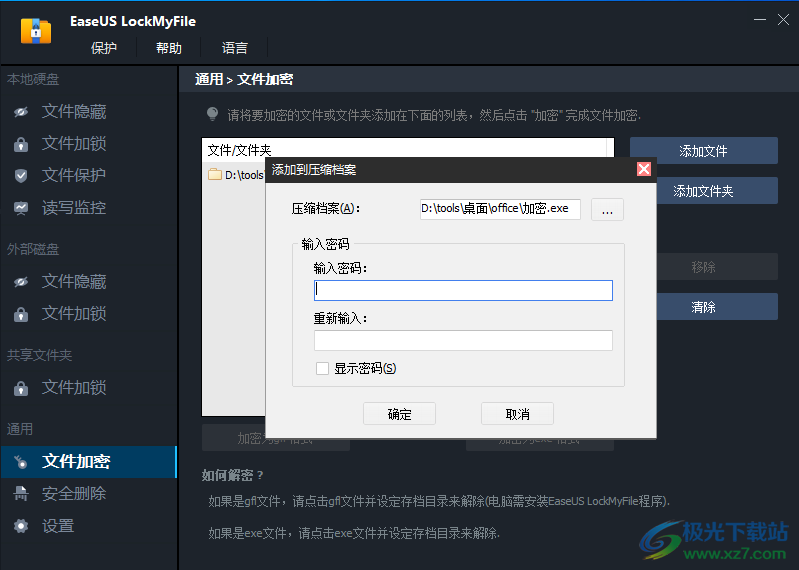Screen dimensions: 799x570
Task: Click the 通用 breadcrumb link
Action: (209, 79)
